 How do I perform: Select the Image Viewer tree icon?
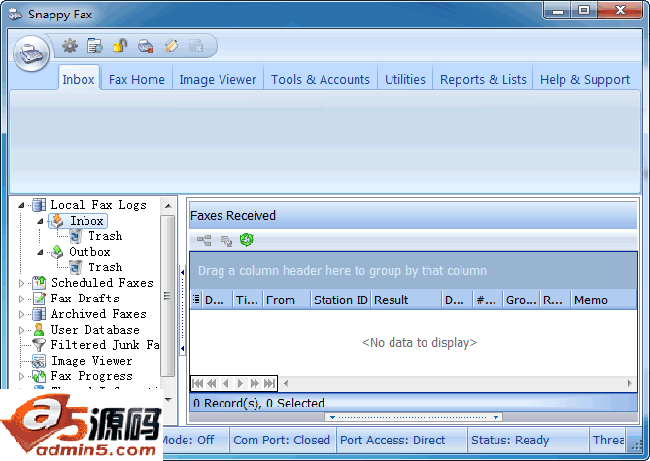click(39, 361)
